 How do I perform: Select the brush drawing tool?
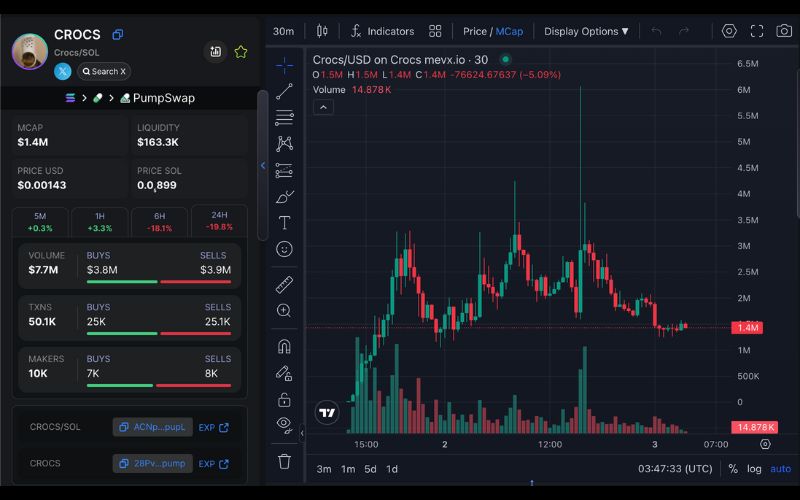click(284, 197)
